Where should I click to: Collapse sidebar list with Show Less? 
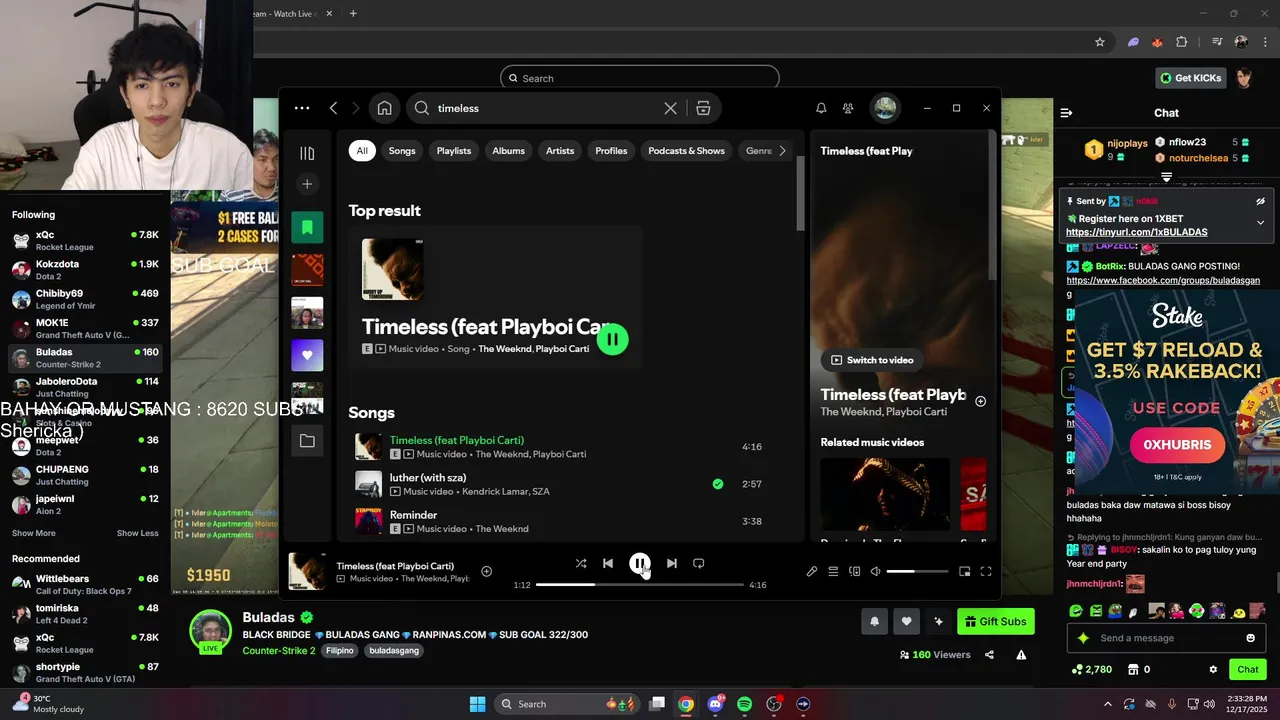click(x=137, y=533)
